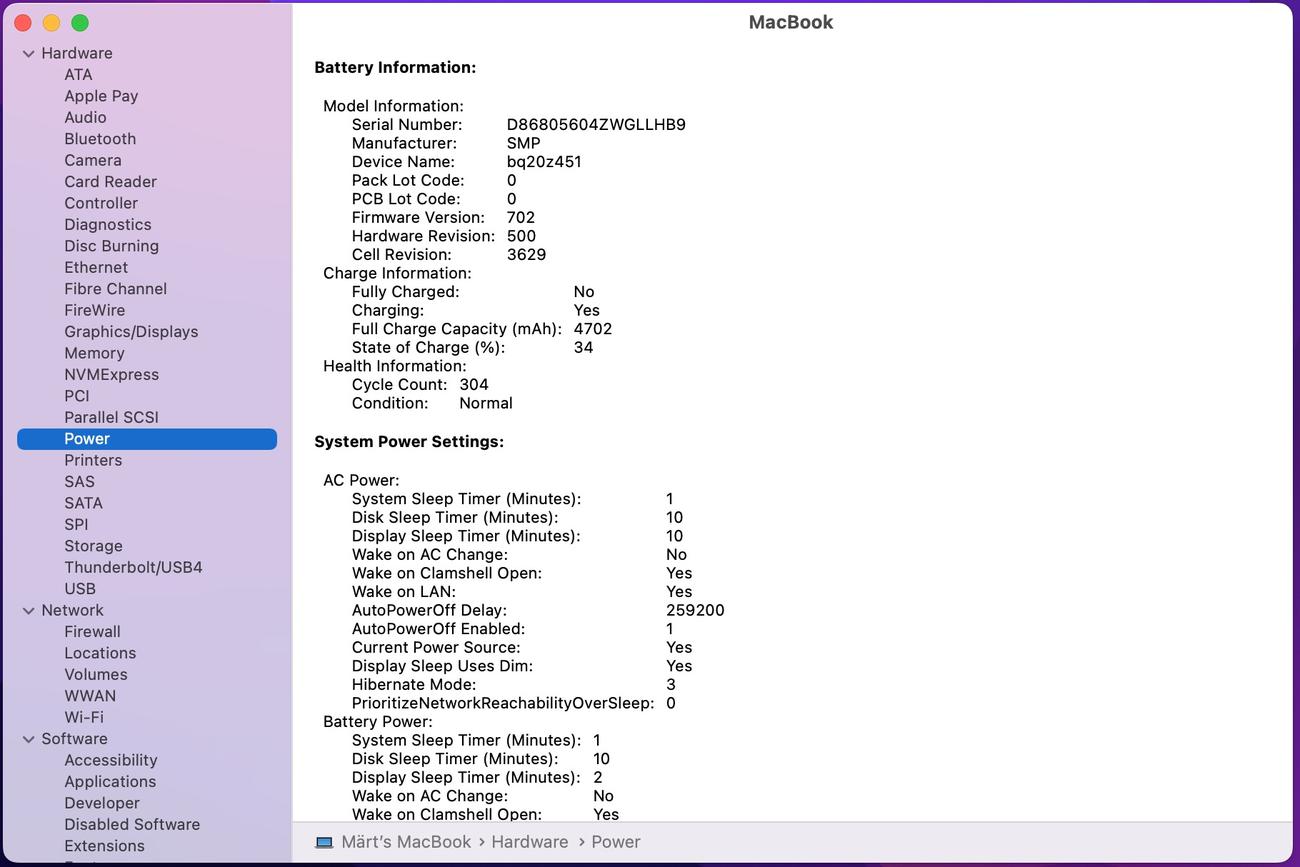Open the Wi-Fi network section

click(x=84, y=717)
